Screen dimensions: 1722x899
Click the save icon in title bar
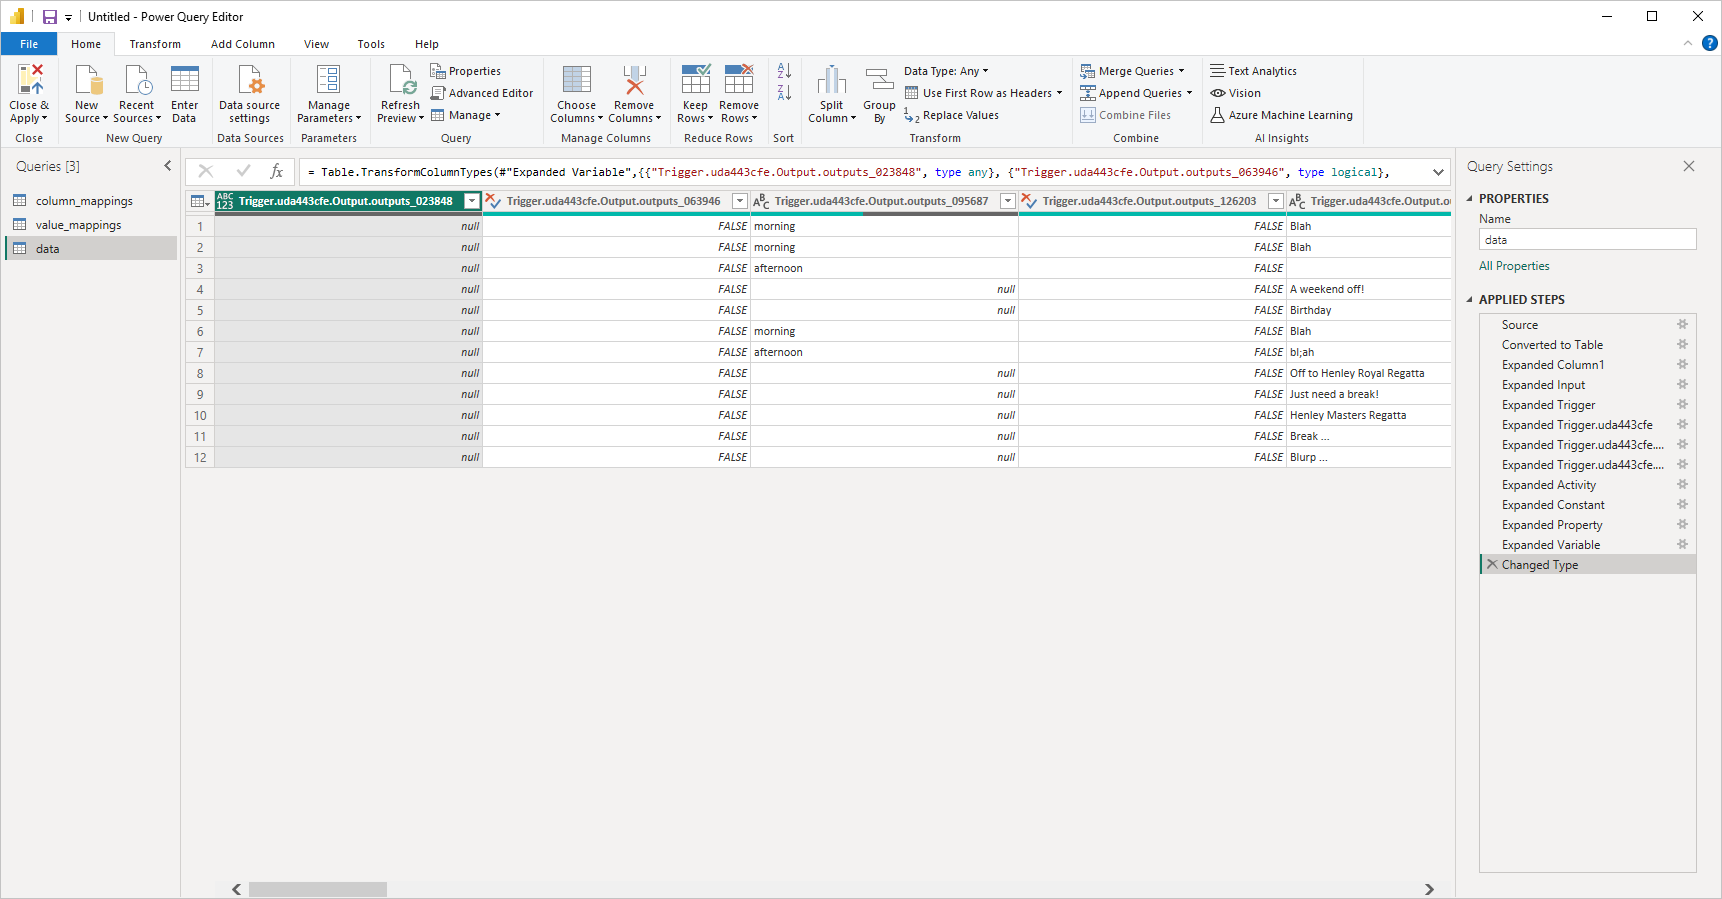(50, 17)
